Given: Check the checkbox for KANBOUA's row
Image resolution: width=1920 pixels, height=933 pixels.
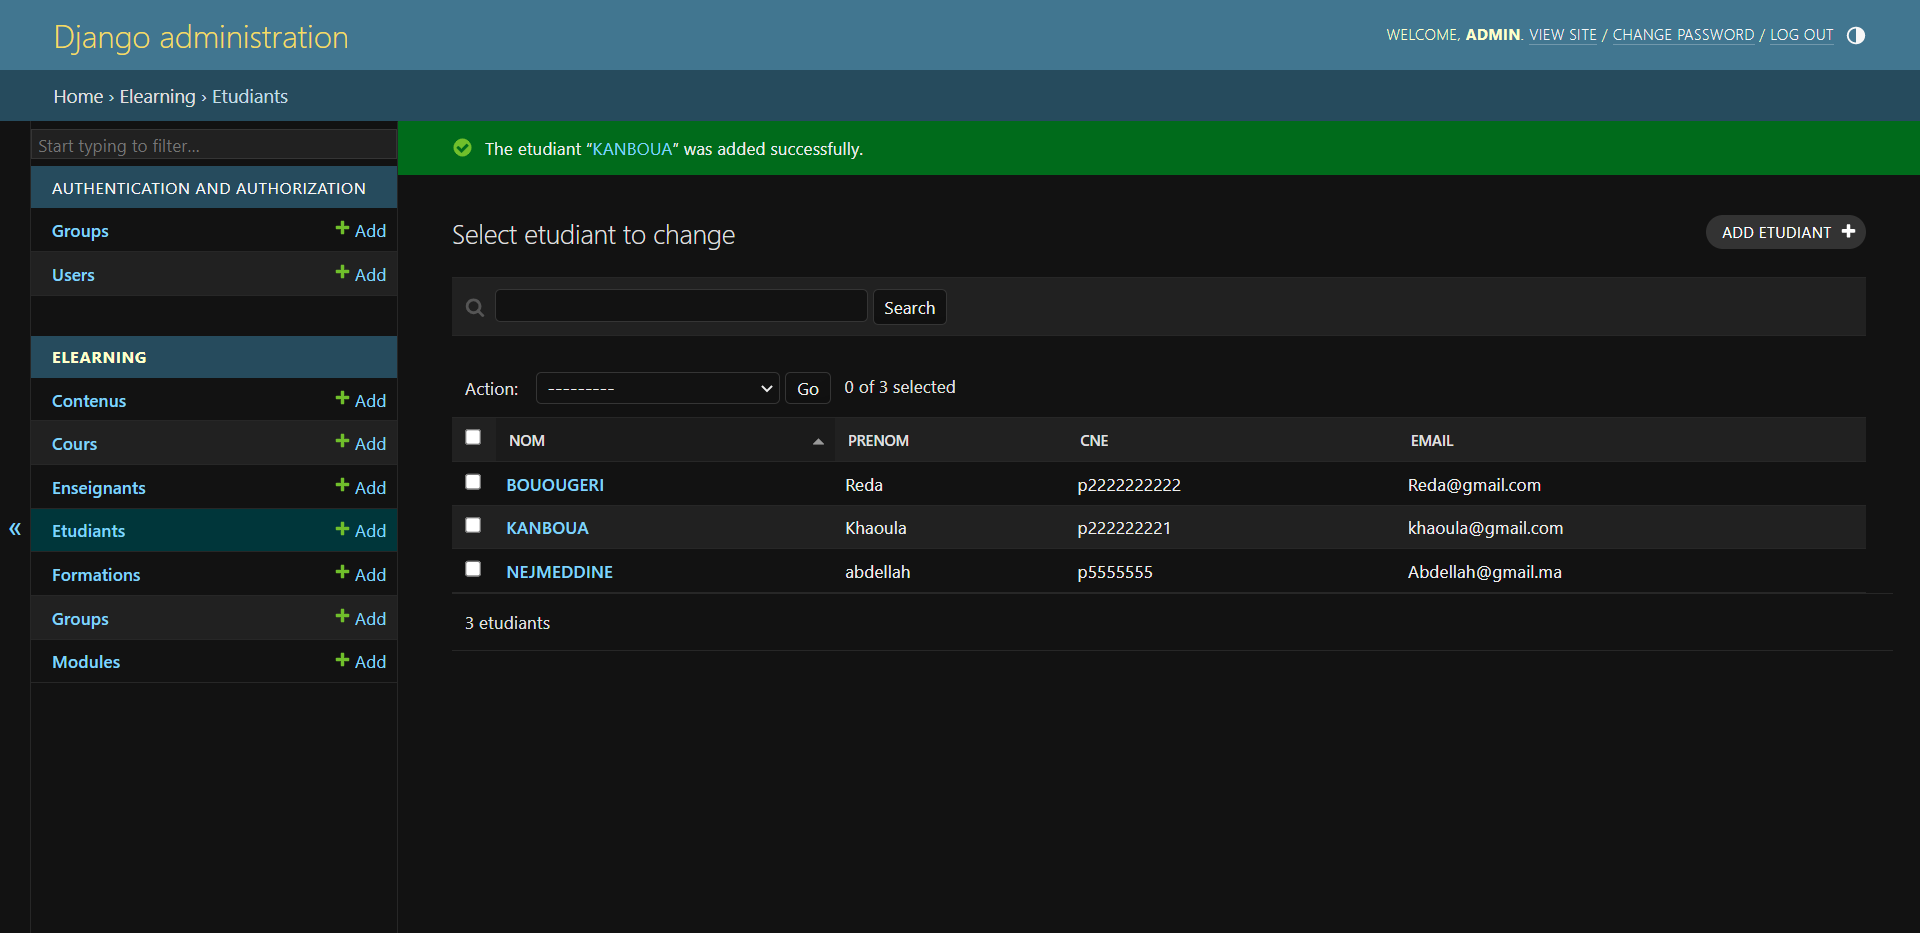Looking at the screenshot, I should (x=473, y=525).
